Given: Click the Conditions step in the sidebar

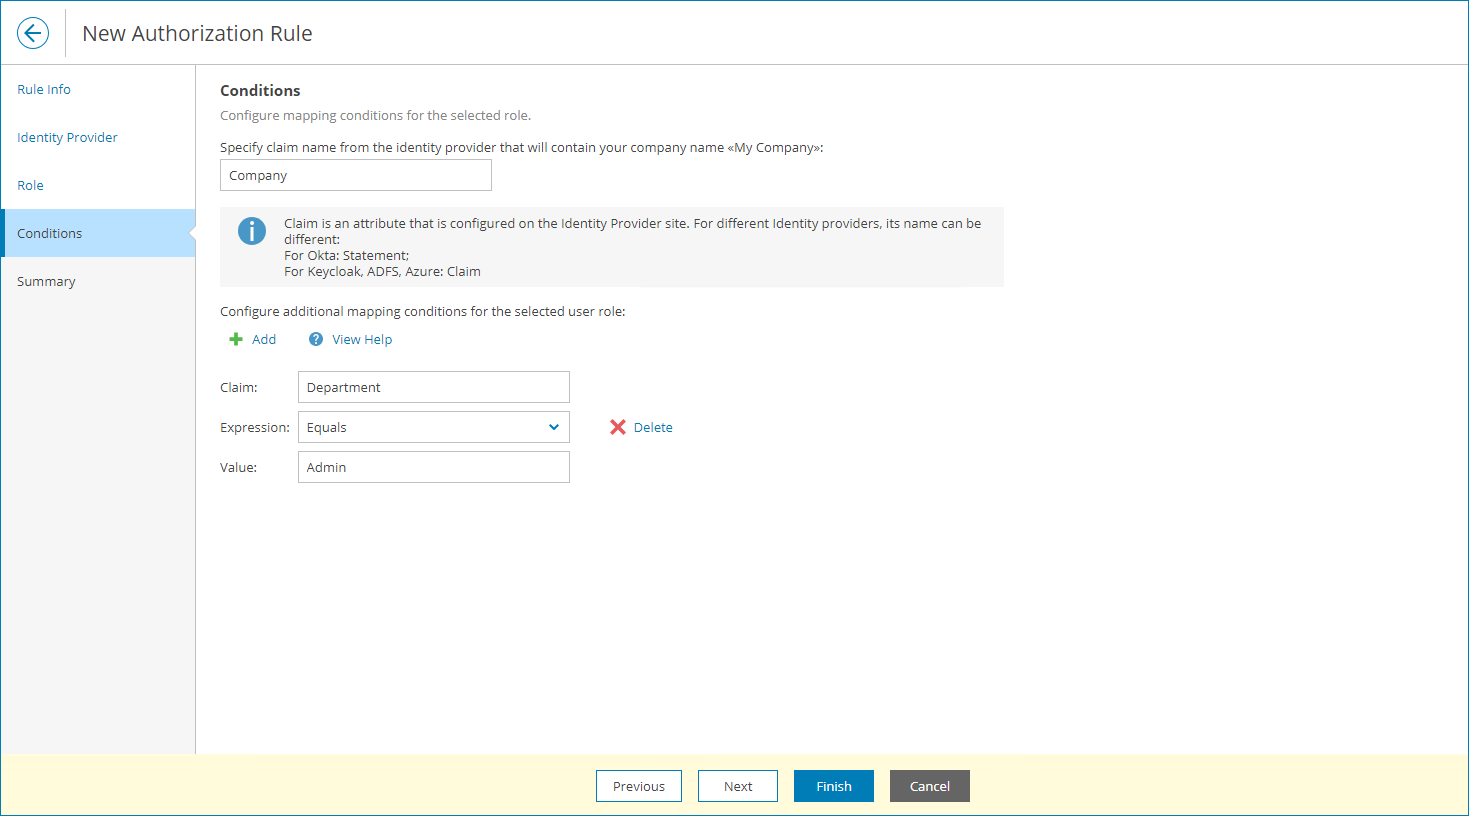Looking at the screenshot, I should click(x=49, y=233).
